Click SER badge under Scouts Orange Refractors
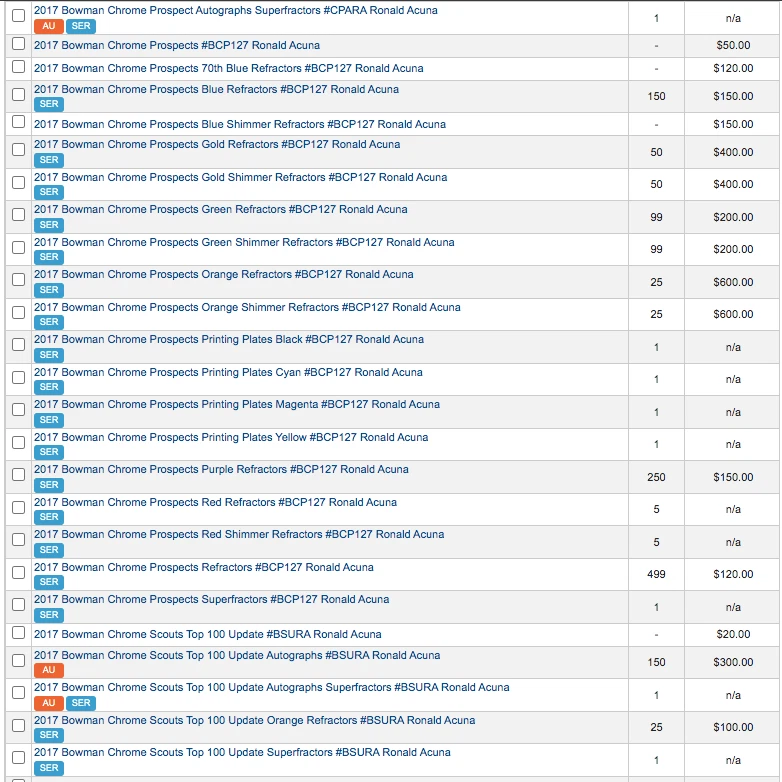The height and width of the screenshot is (782, 782). pos(49,735)
